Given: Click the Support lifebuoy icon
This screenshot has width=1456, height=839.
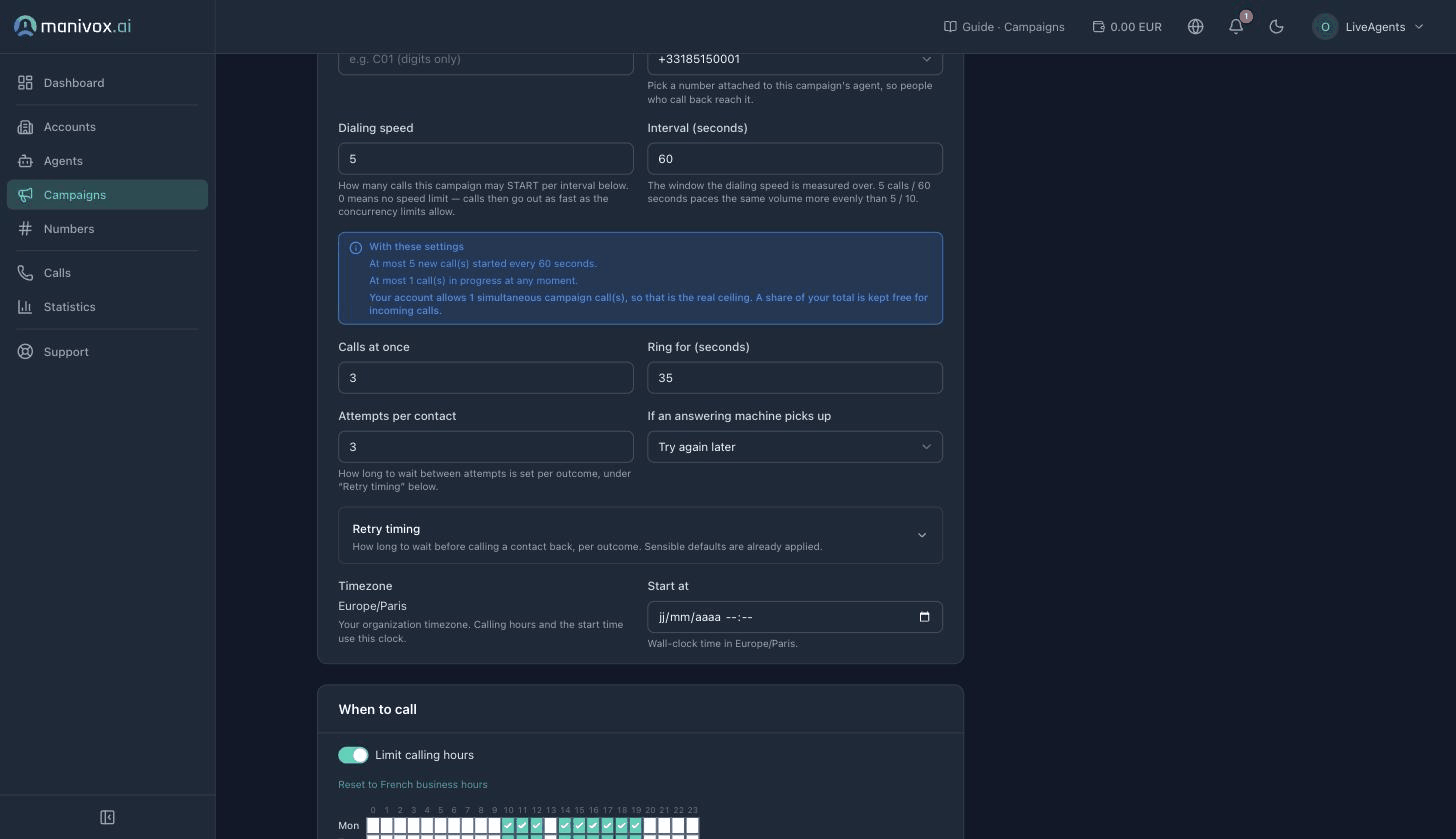Looking at the screenshot, I should coord(25,352).
